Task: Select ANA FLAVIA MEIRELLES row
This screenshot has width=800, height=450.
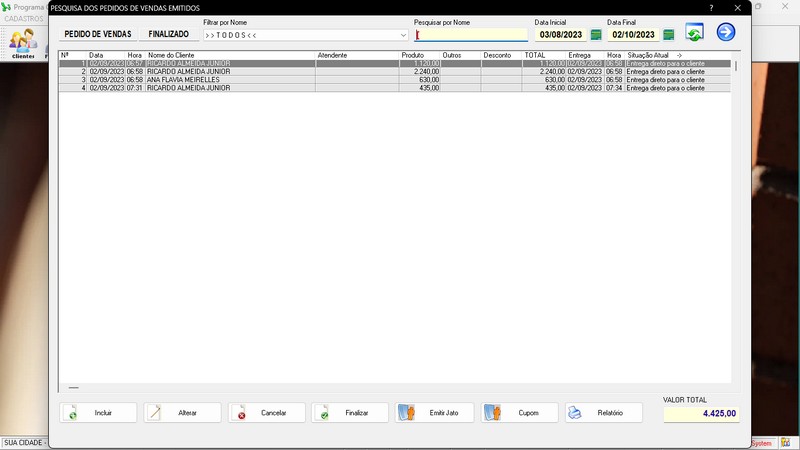Action: pyautogui.click(x=395, y=80)
